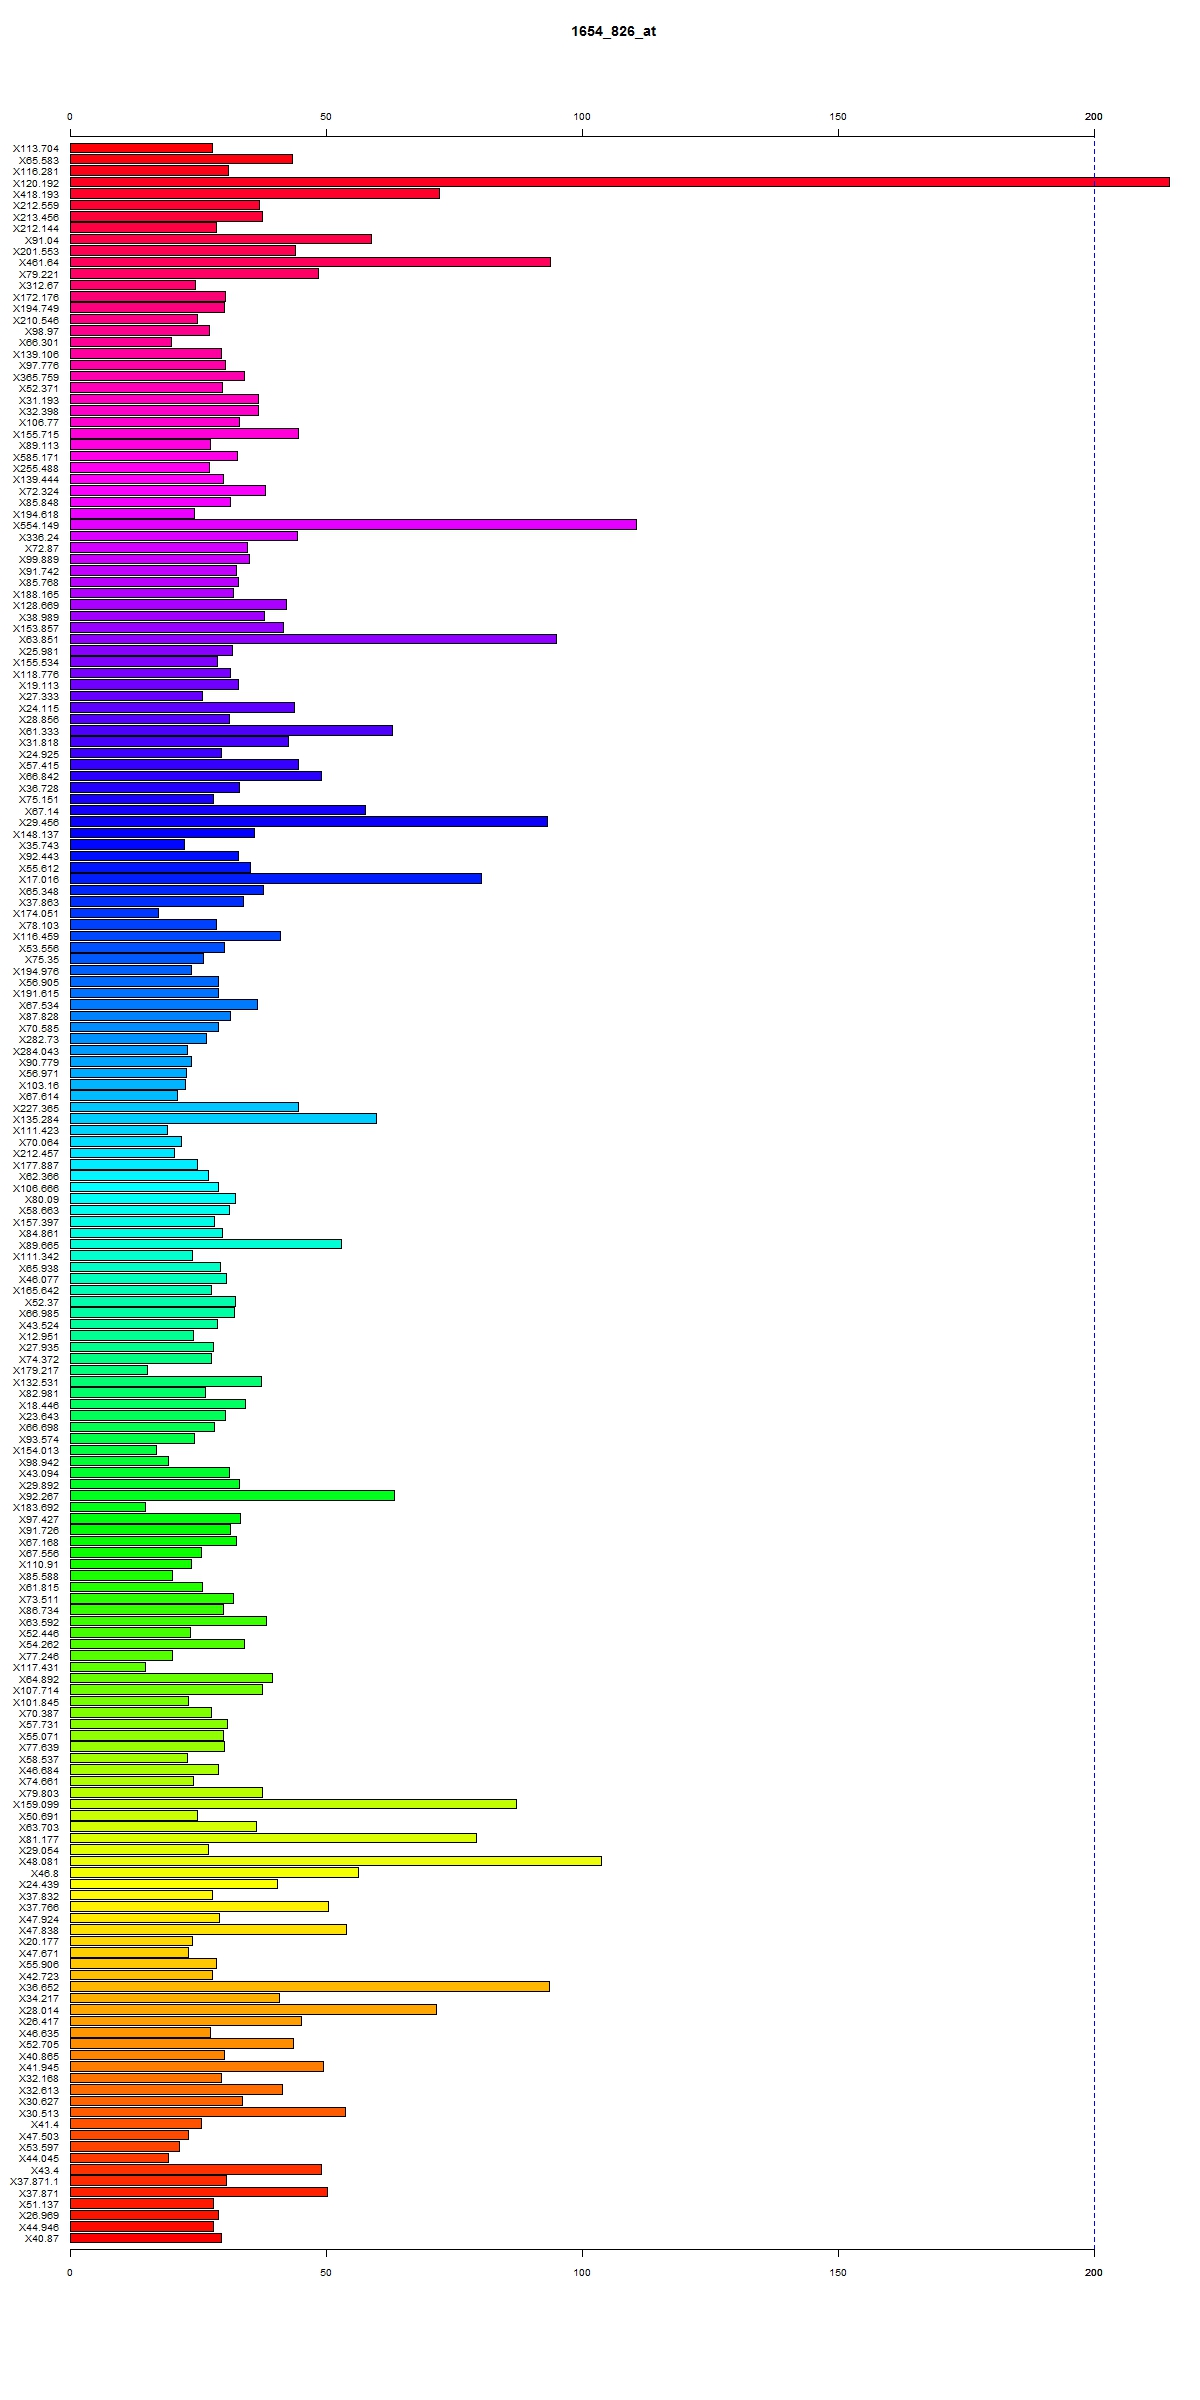Select the X365.759 label
The height and width of the screenshot is (2400, 1200).
pyautogui.click(x=36, y=377)
